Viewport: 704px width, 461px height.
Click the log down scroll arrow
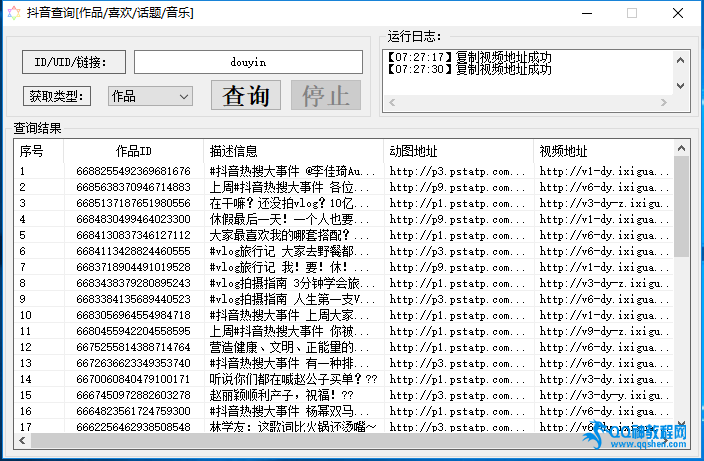[x=681, y=86]
